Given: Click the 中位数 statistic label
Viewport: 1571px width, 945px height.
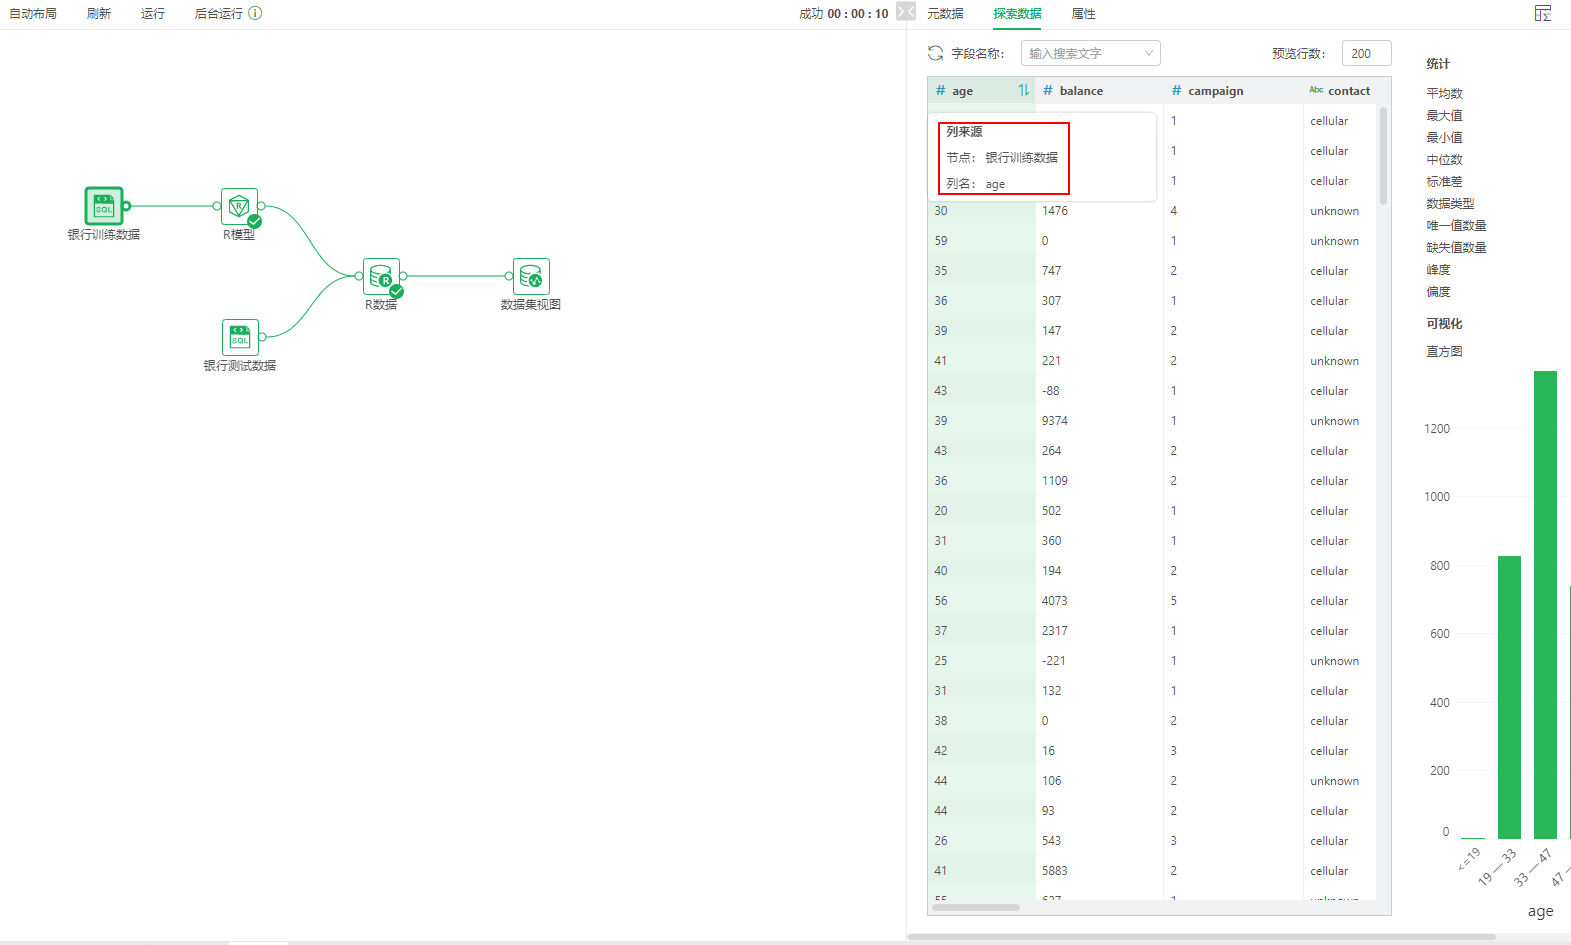Looking at the screenshot, I should 1444,159.
